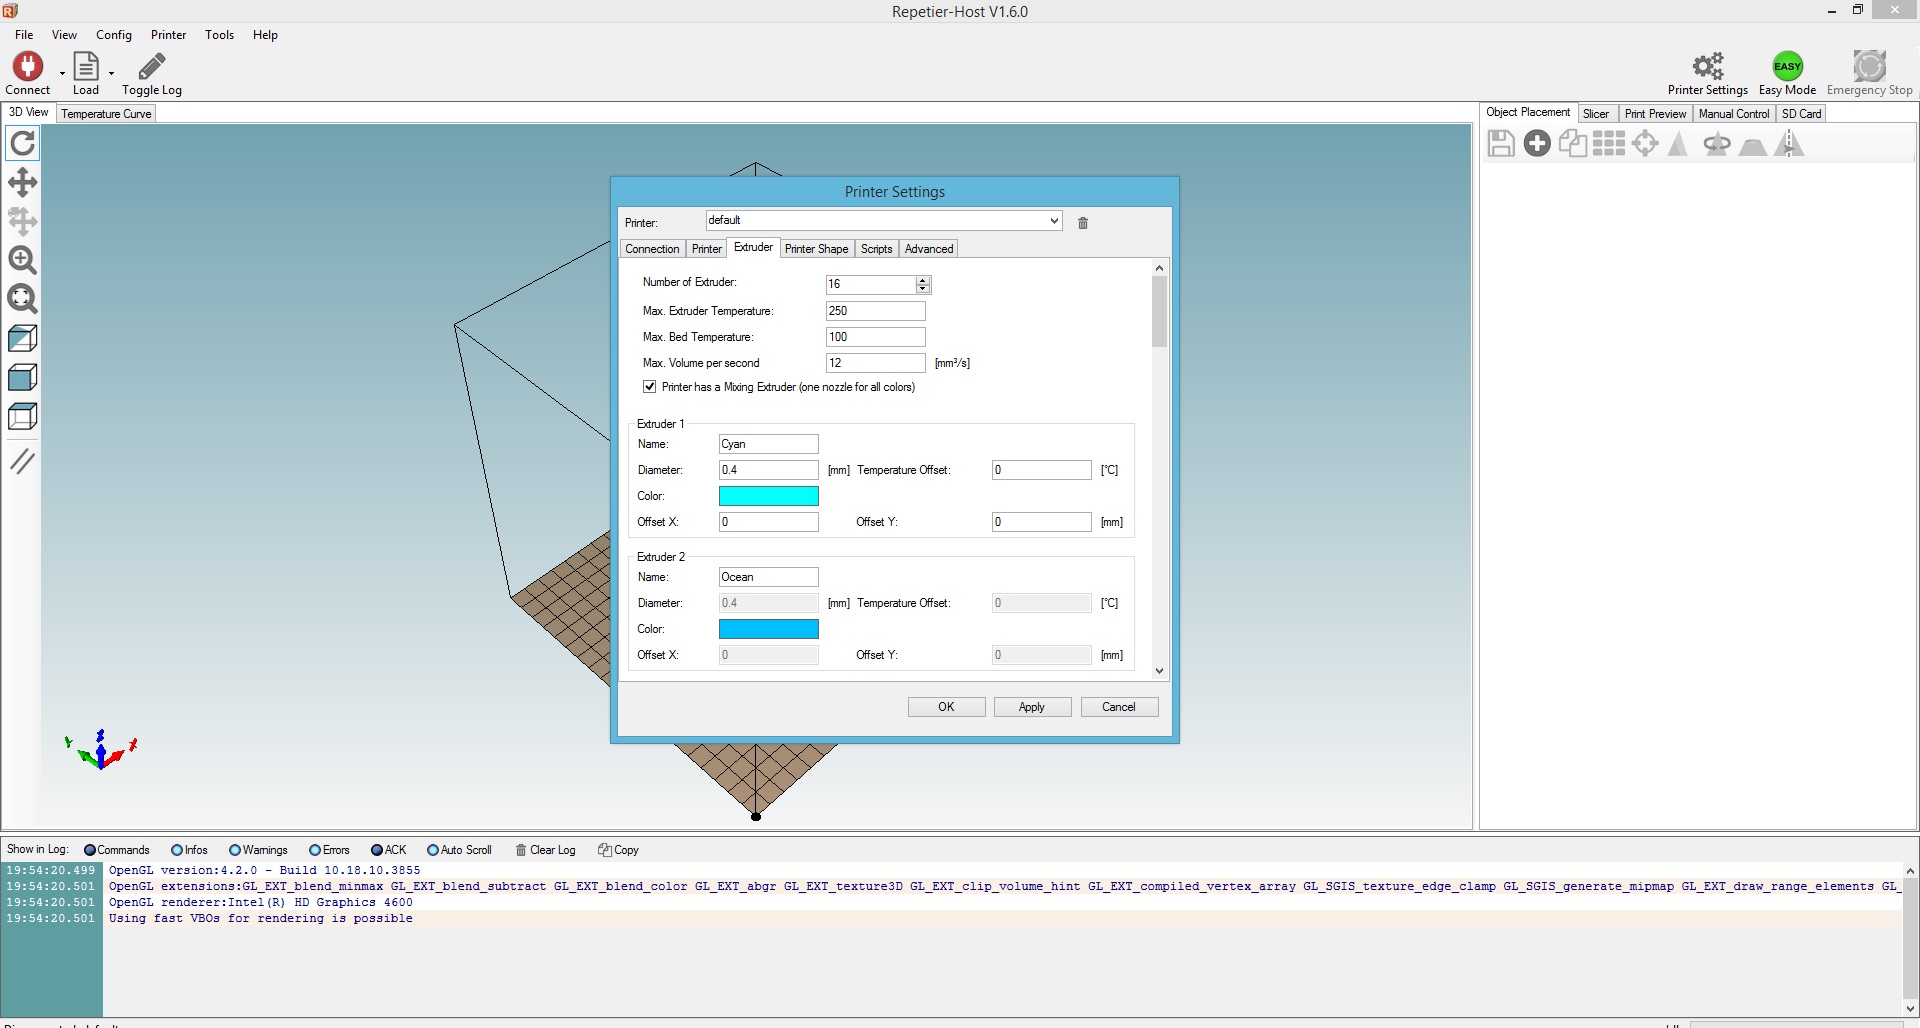Toggle parallel projection lines icon
The height and width of the screenshot is (1028, 1920).
pyautogui.click(x=22, y=461)
